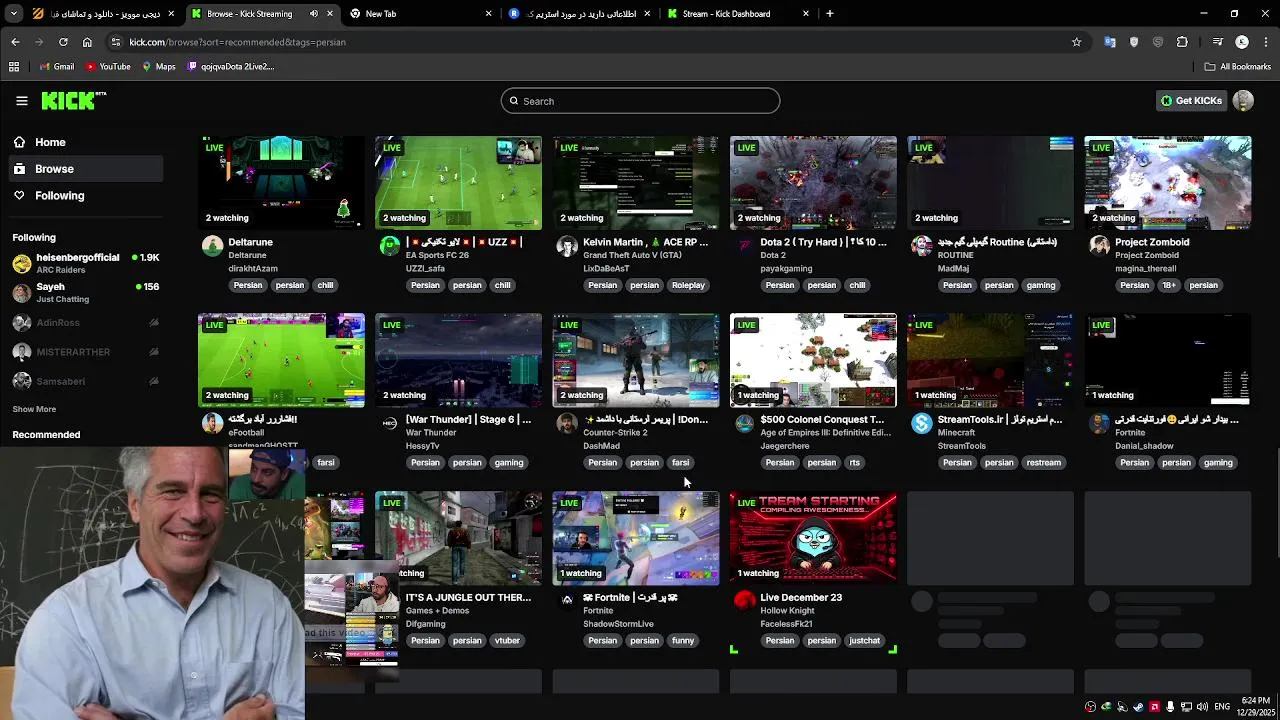Screen dimensions: 1280x720
Task: Click the restream tag on StreamTools
Action: (x=1043, y=463)
